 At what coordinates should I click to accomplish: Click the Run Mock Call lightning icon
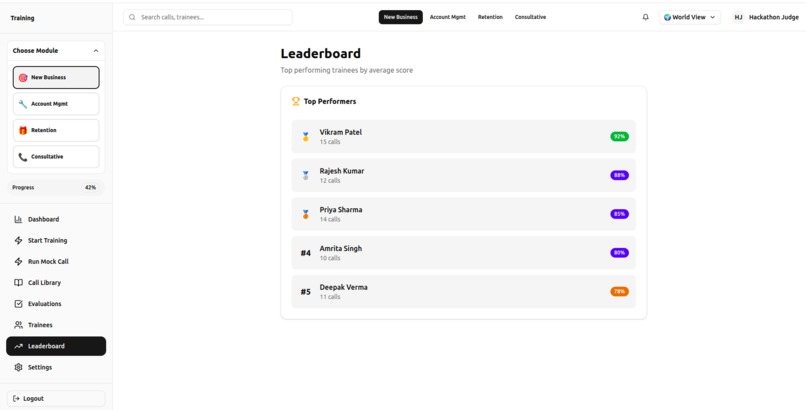(x=18, y=262)
